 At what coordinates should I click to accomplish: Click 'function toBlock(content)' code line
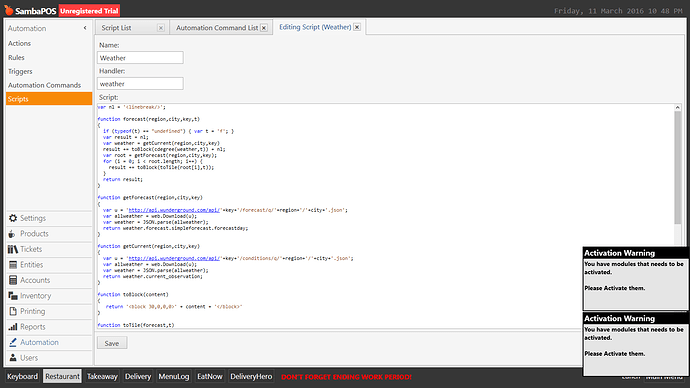tap(133, 295)
